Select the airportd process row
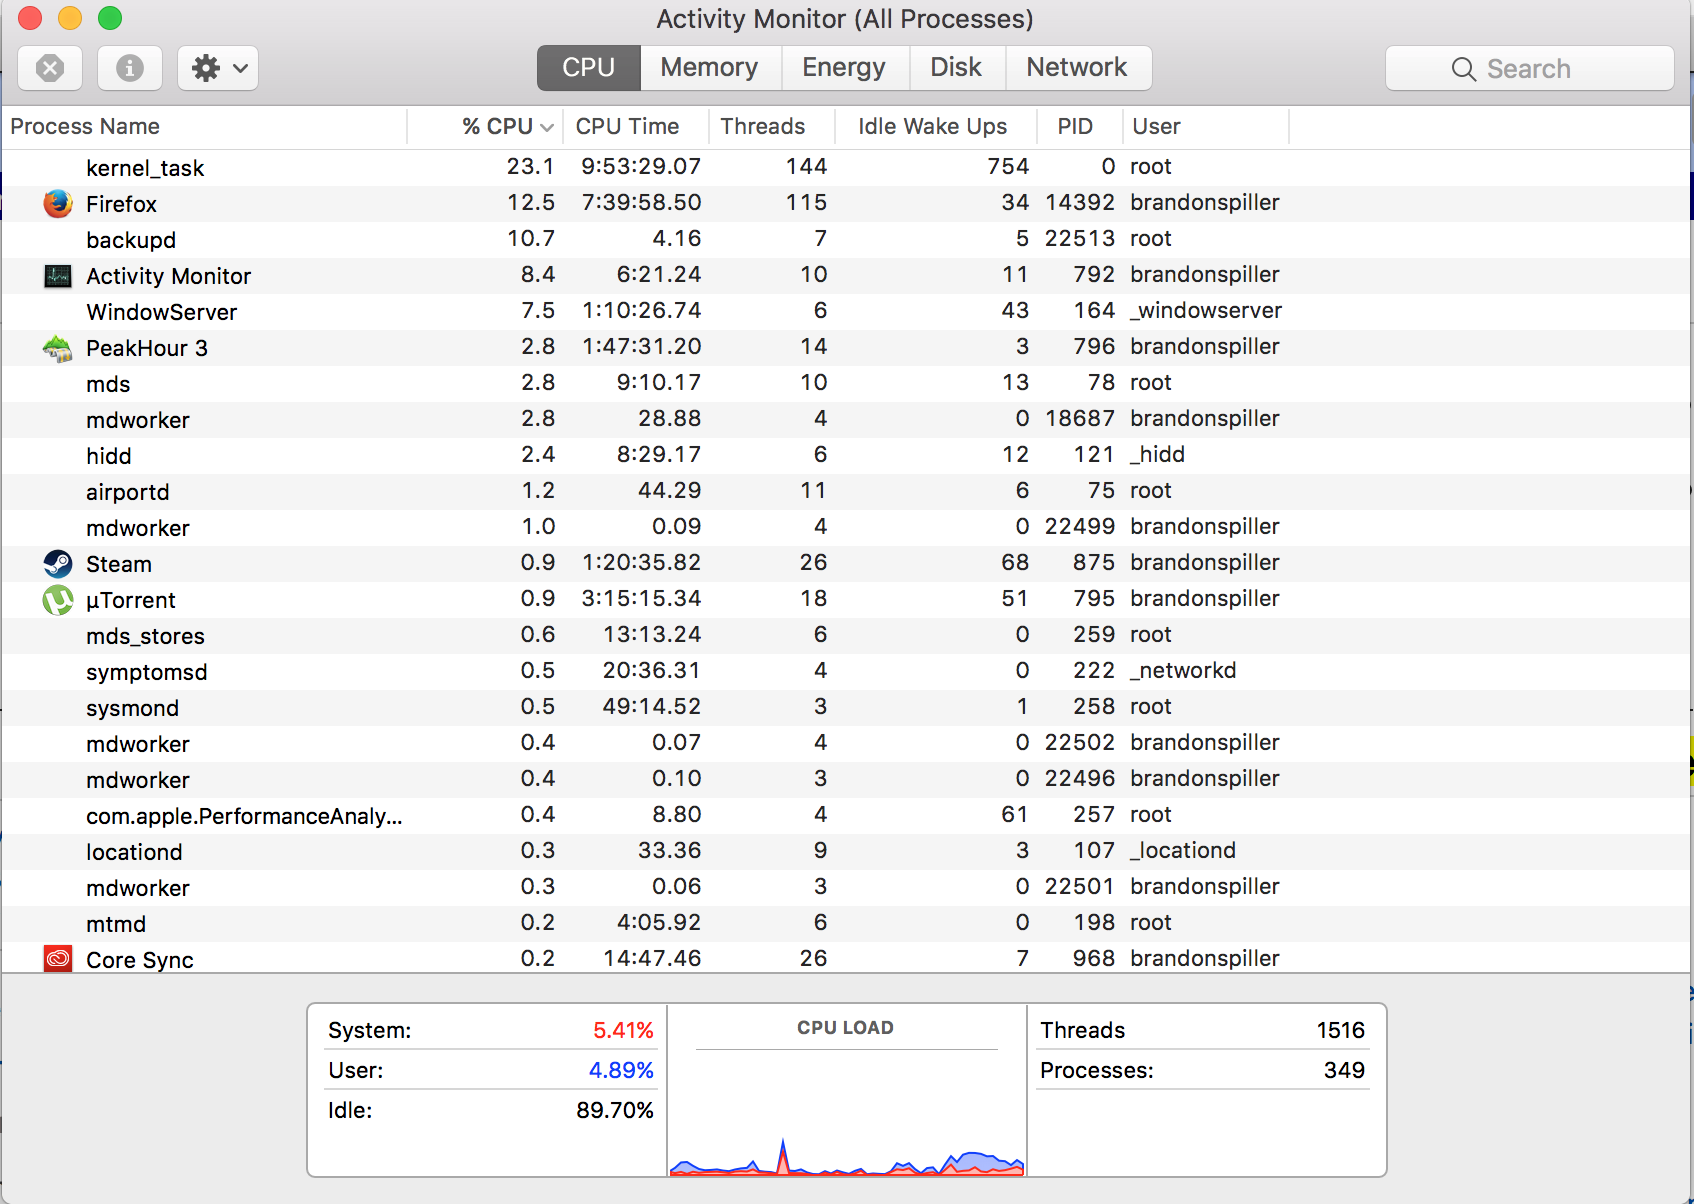The height and width of the screenshot is (1204, 1694). 846,491
